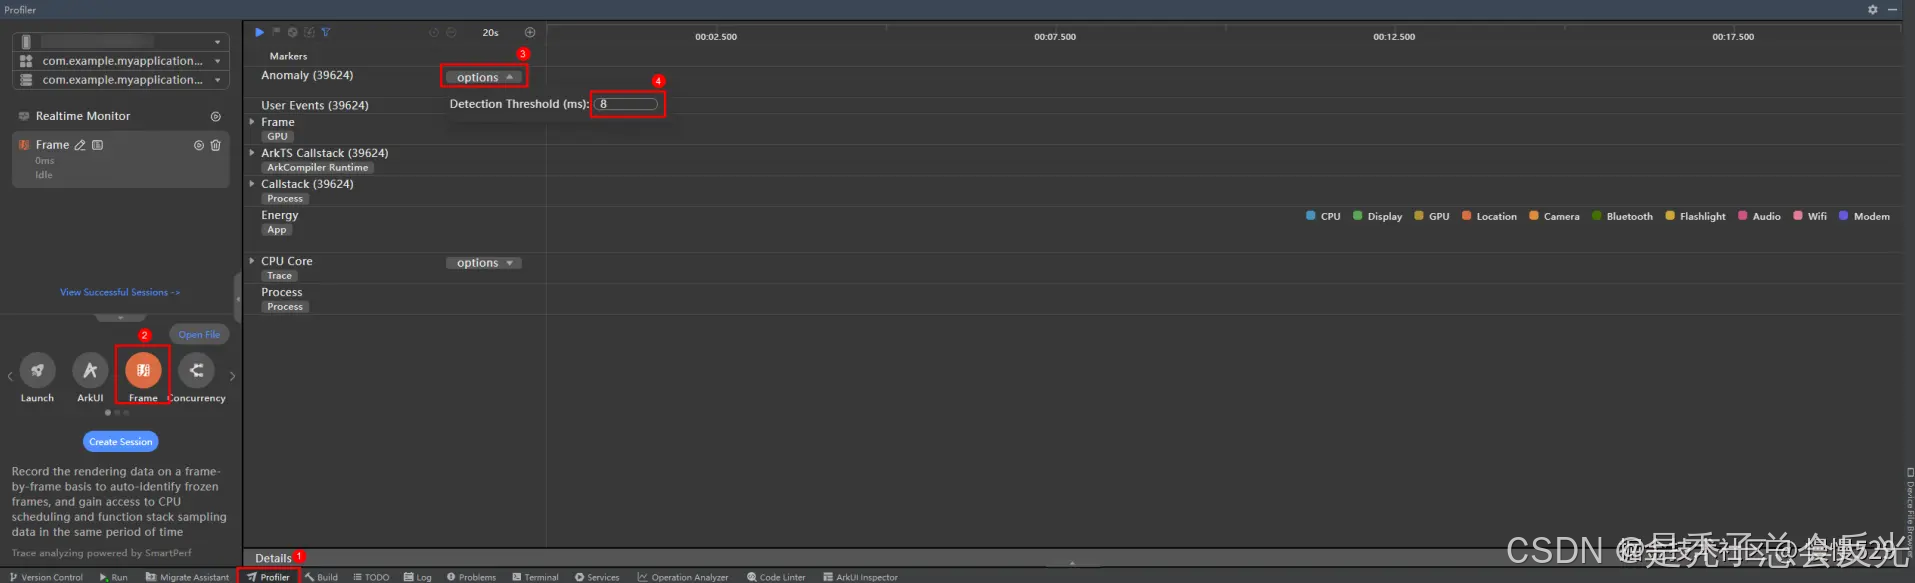The width and height of the screenshot is (1915, 583).
Task: Open the Run tool window tab
Action: [113, 577]
